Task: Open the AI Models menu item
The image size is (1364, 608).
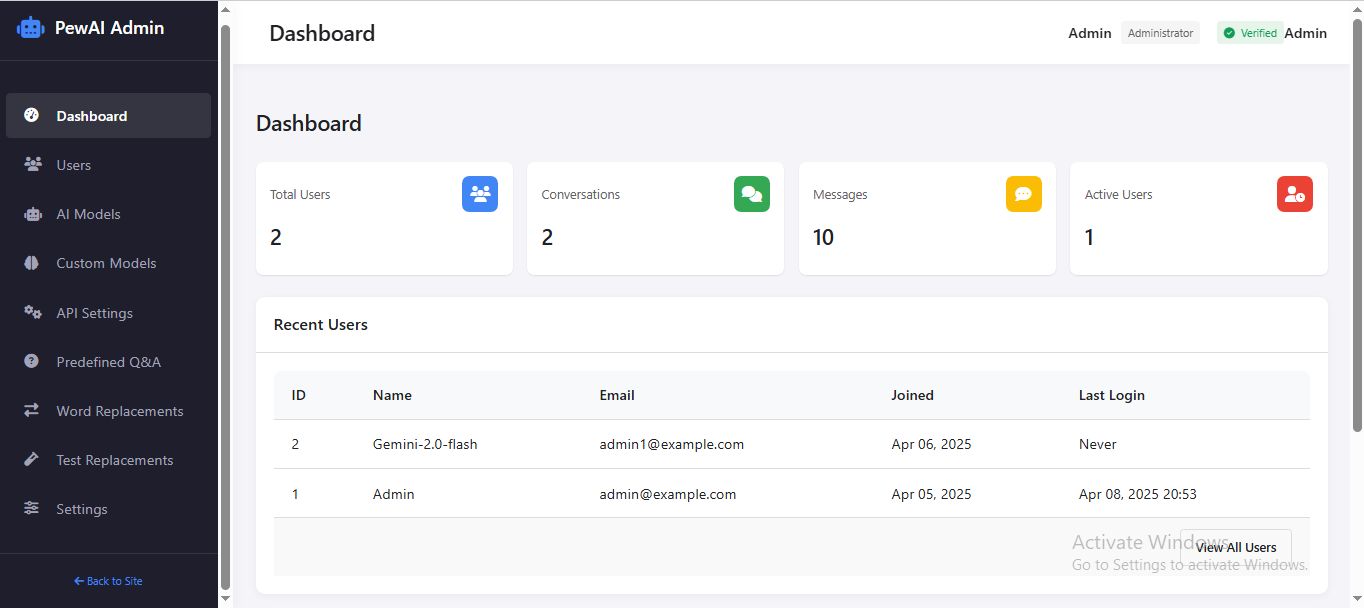Action: 88,214
